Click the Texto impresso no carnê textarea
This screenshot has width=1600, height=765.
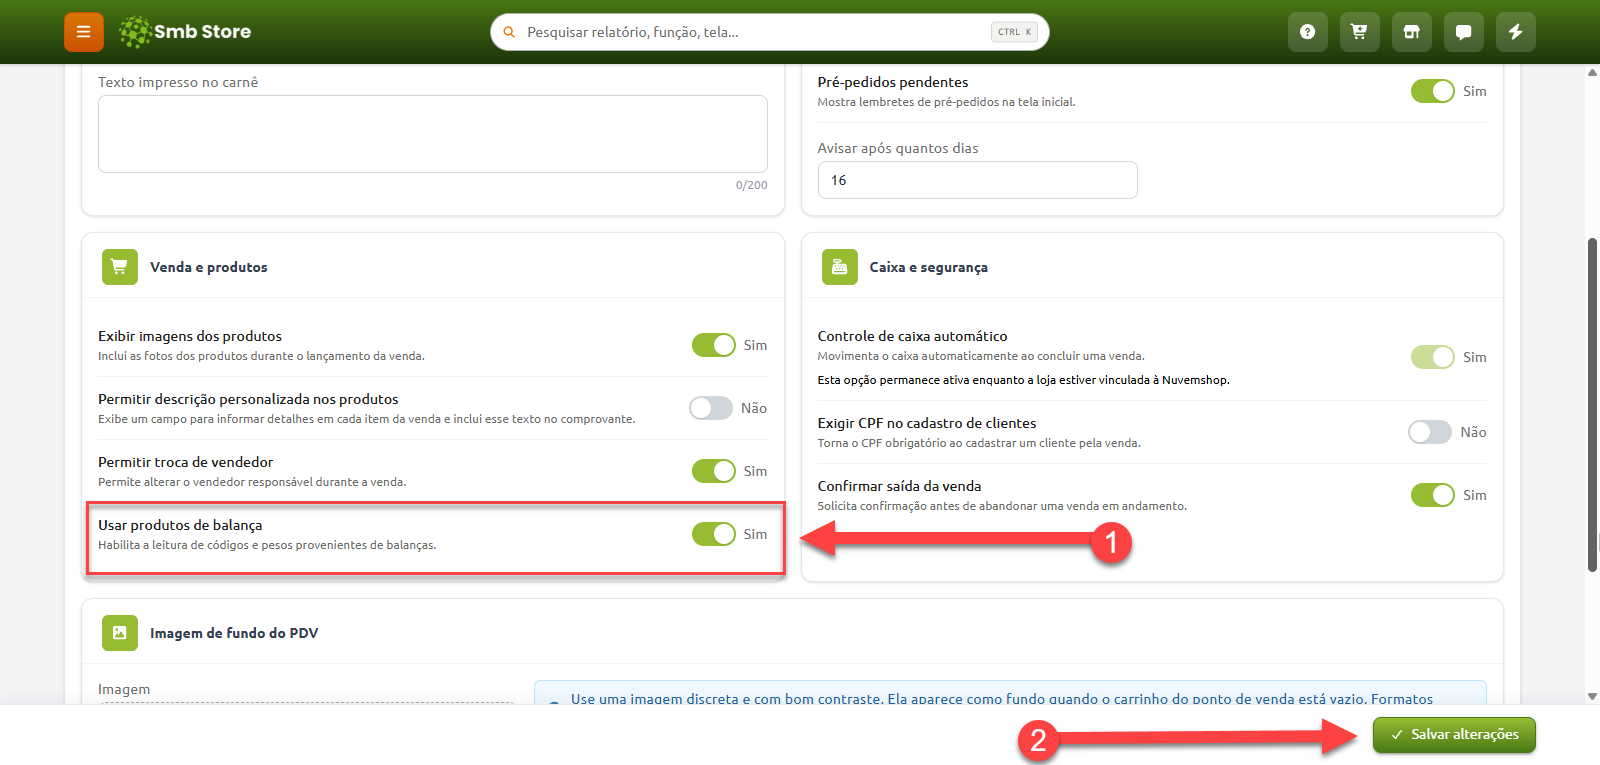click(433, 134)
